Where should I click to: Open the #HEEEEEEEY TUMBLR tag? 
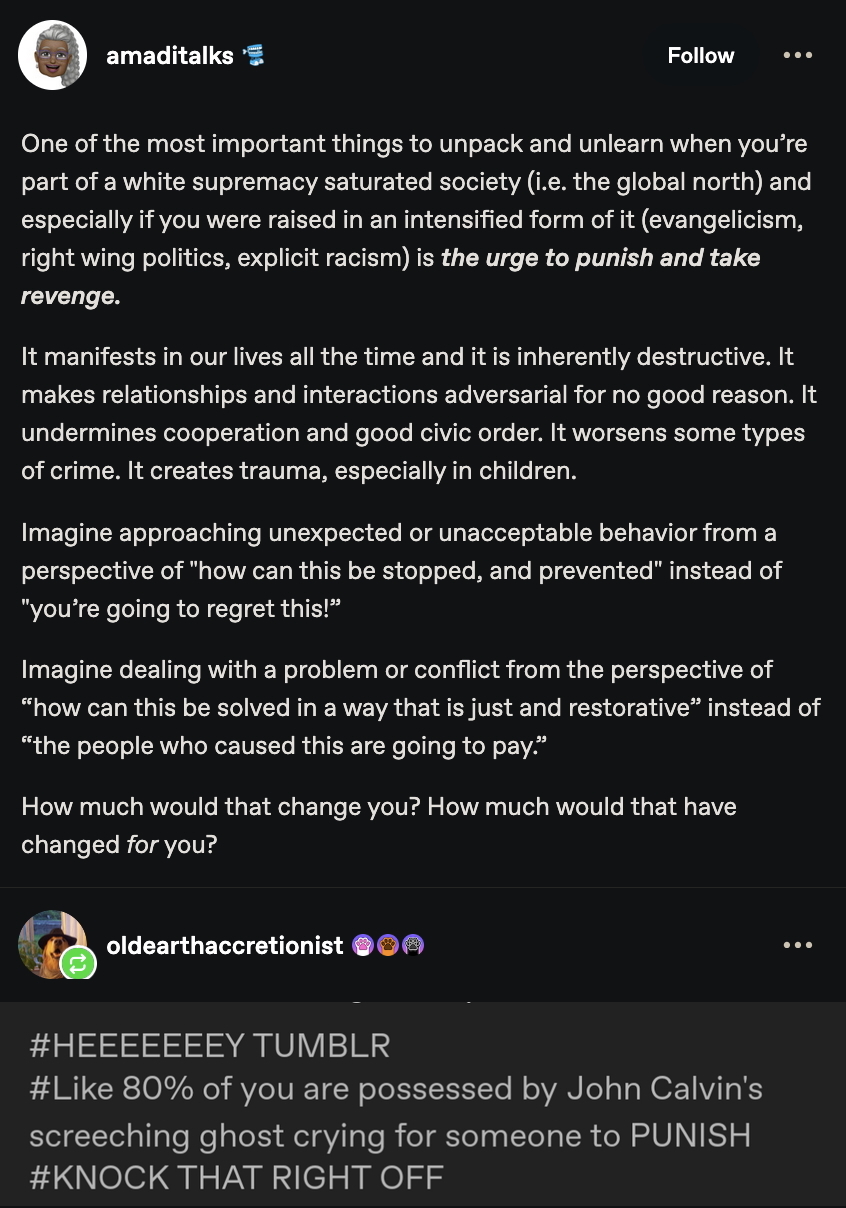210,1046
